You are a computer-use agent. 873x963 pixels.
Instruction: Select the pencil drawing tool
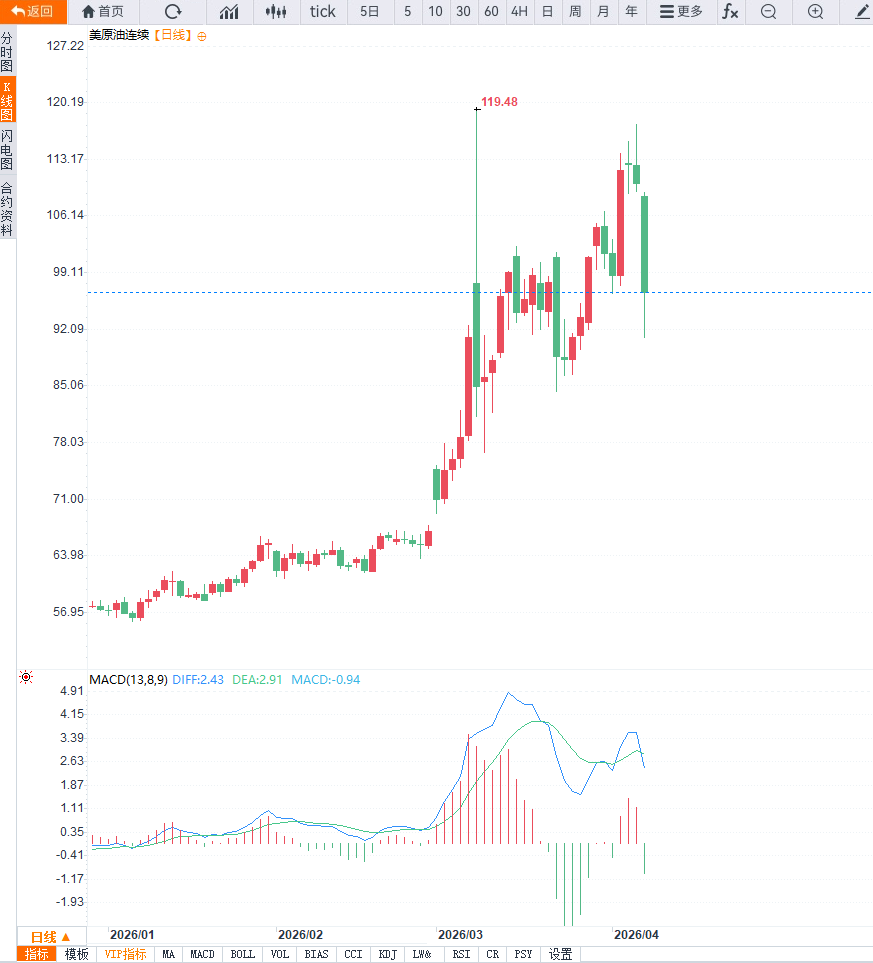click(861, 12)
